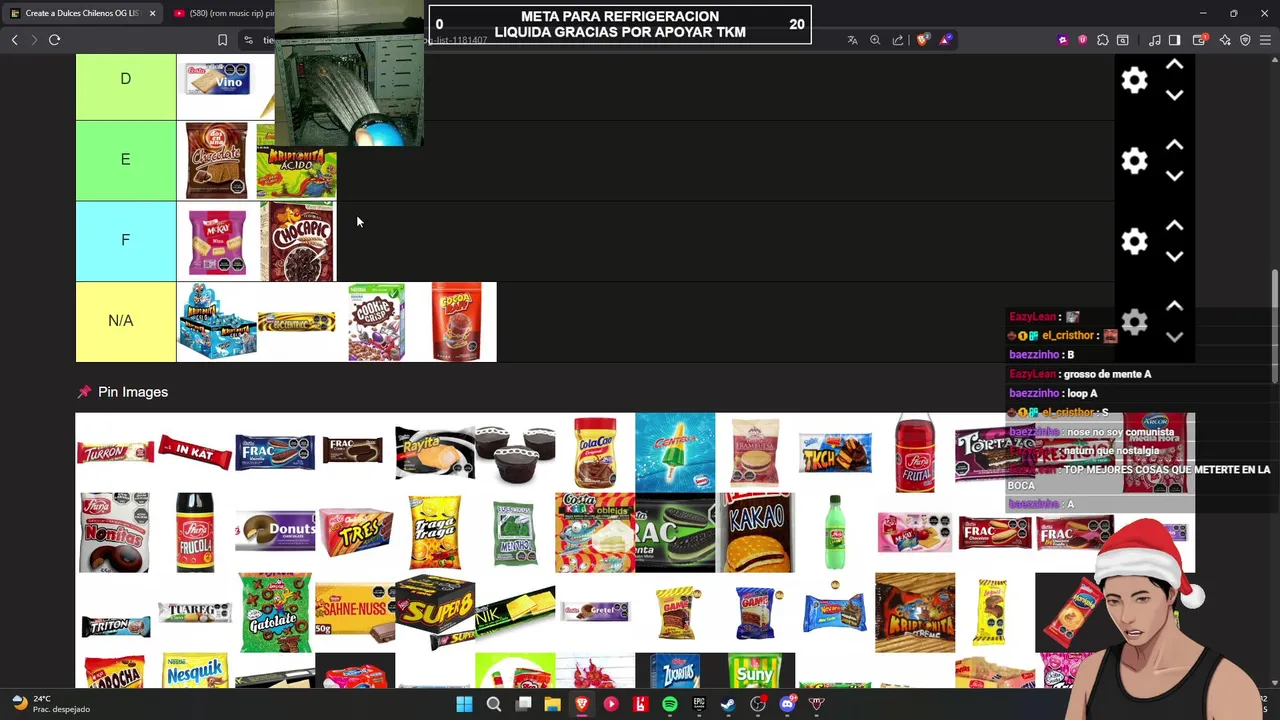Click the page vertical scrollbar

pos(1274,325)
